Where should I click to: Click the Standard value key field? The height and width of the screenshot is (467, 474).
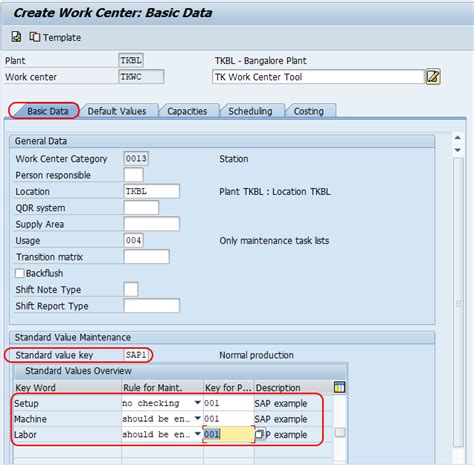click(136, 355)
